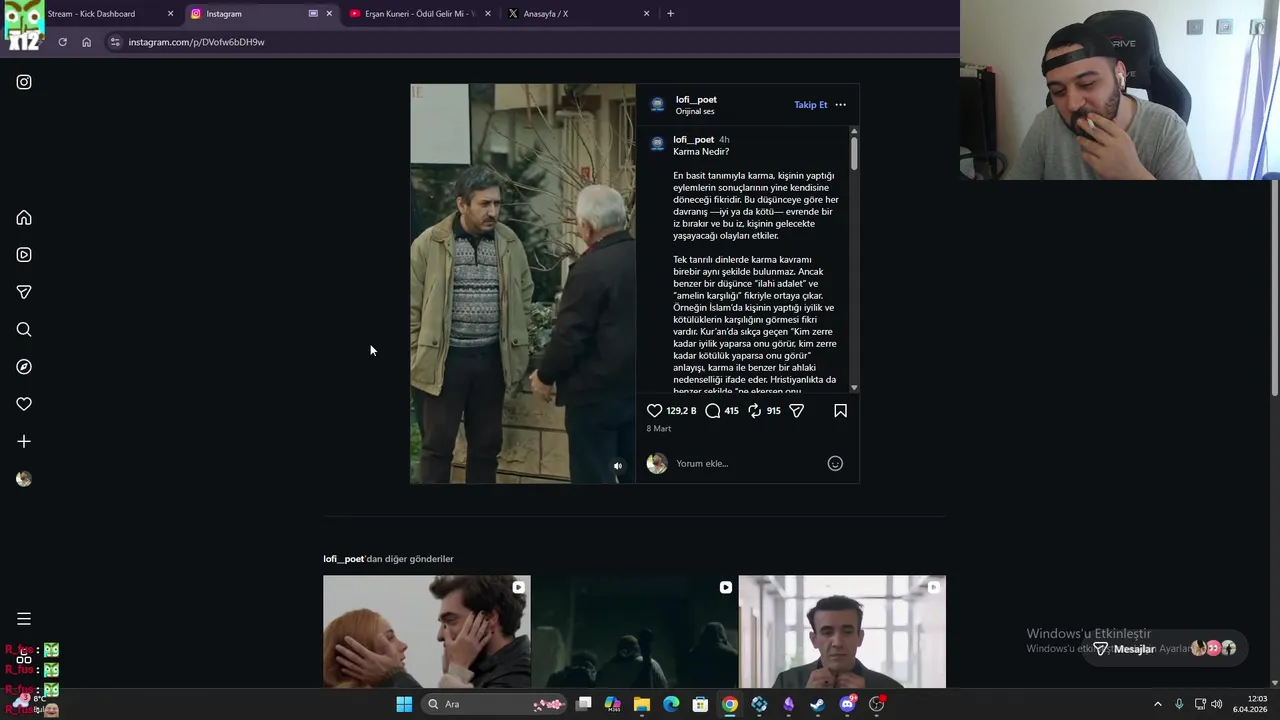Open a new browser tab
Image resolution: width=1280 pixels, height=720 pixels.
pyautogui.click(x=670, y=14)
